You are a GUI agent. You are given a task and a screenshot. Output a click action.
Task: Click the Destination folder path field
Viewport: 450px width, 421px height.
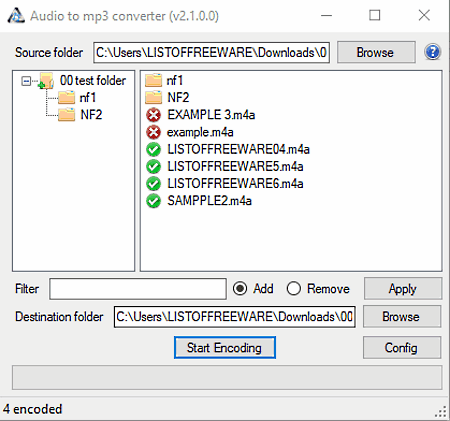[x=235, y=317]
